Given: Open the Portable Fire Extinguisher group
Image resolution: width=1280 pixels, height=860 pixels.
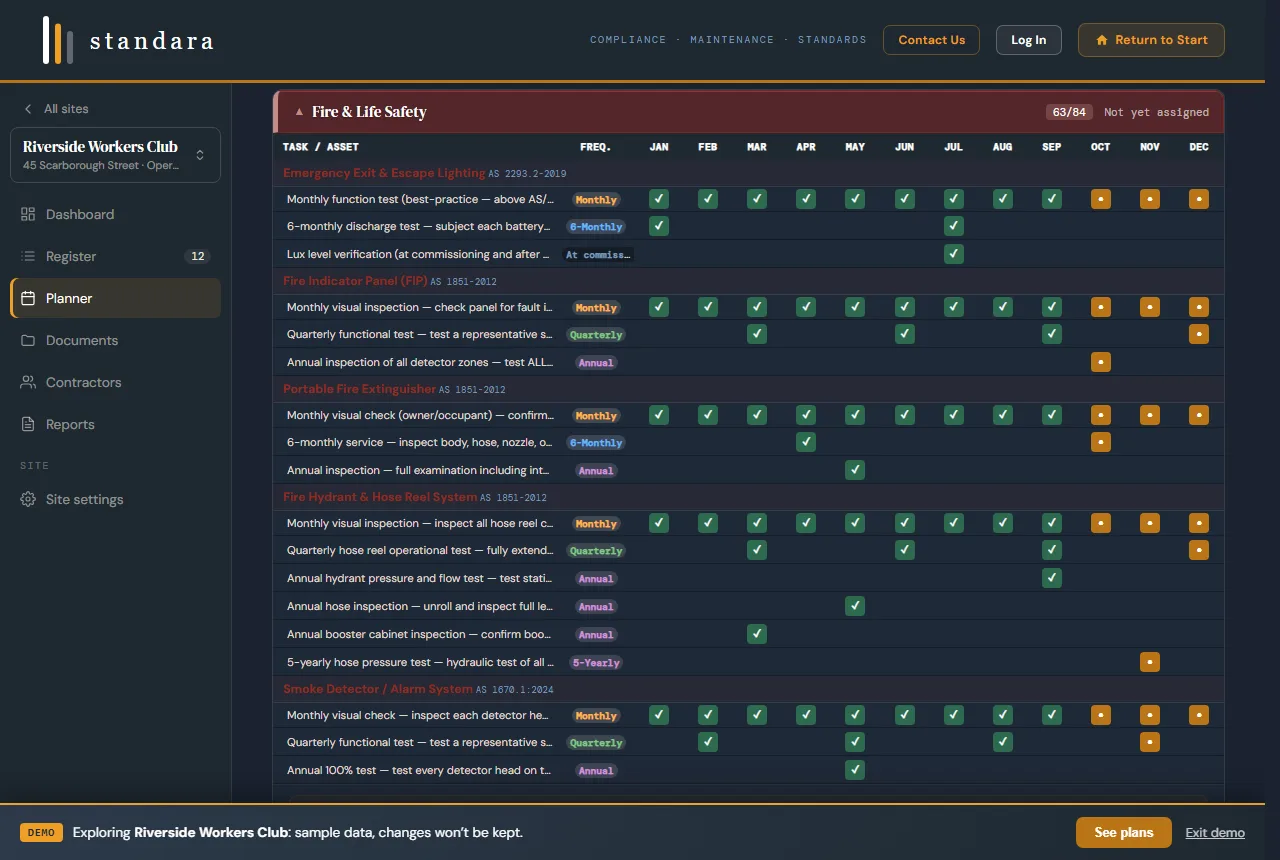Looking at the screenshot, I should (x=748, y=389).
